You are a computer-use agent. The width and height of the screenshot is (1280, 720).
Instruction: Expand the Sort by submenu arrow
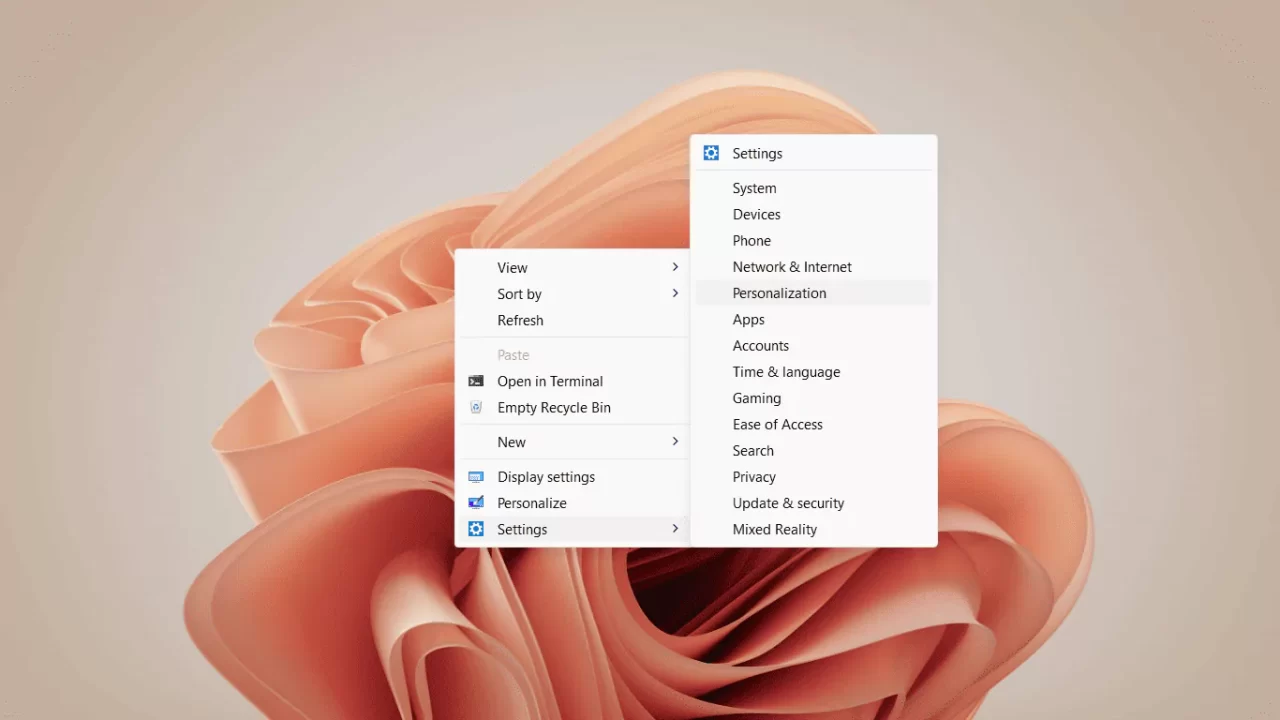pos(675,293)
